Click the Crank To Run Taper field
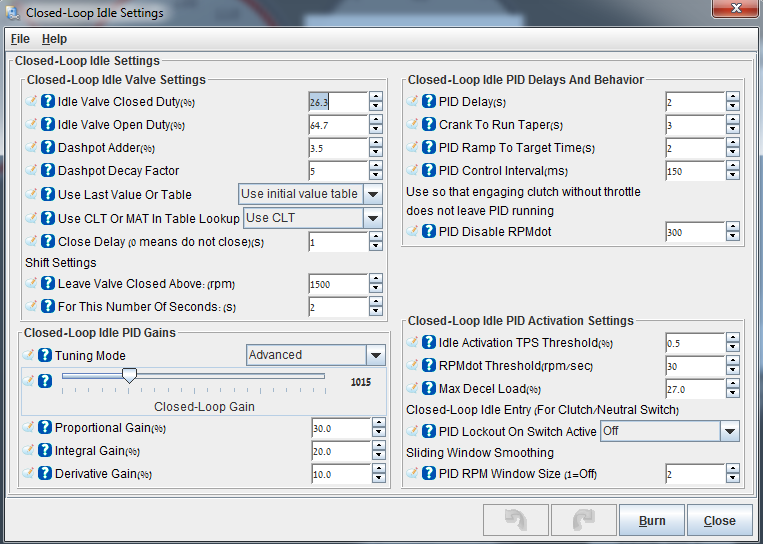Screen dimensions: 763x544 (x=695, y=125)
